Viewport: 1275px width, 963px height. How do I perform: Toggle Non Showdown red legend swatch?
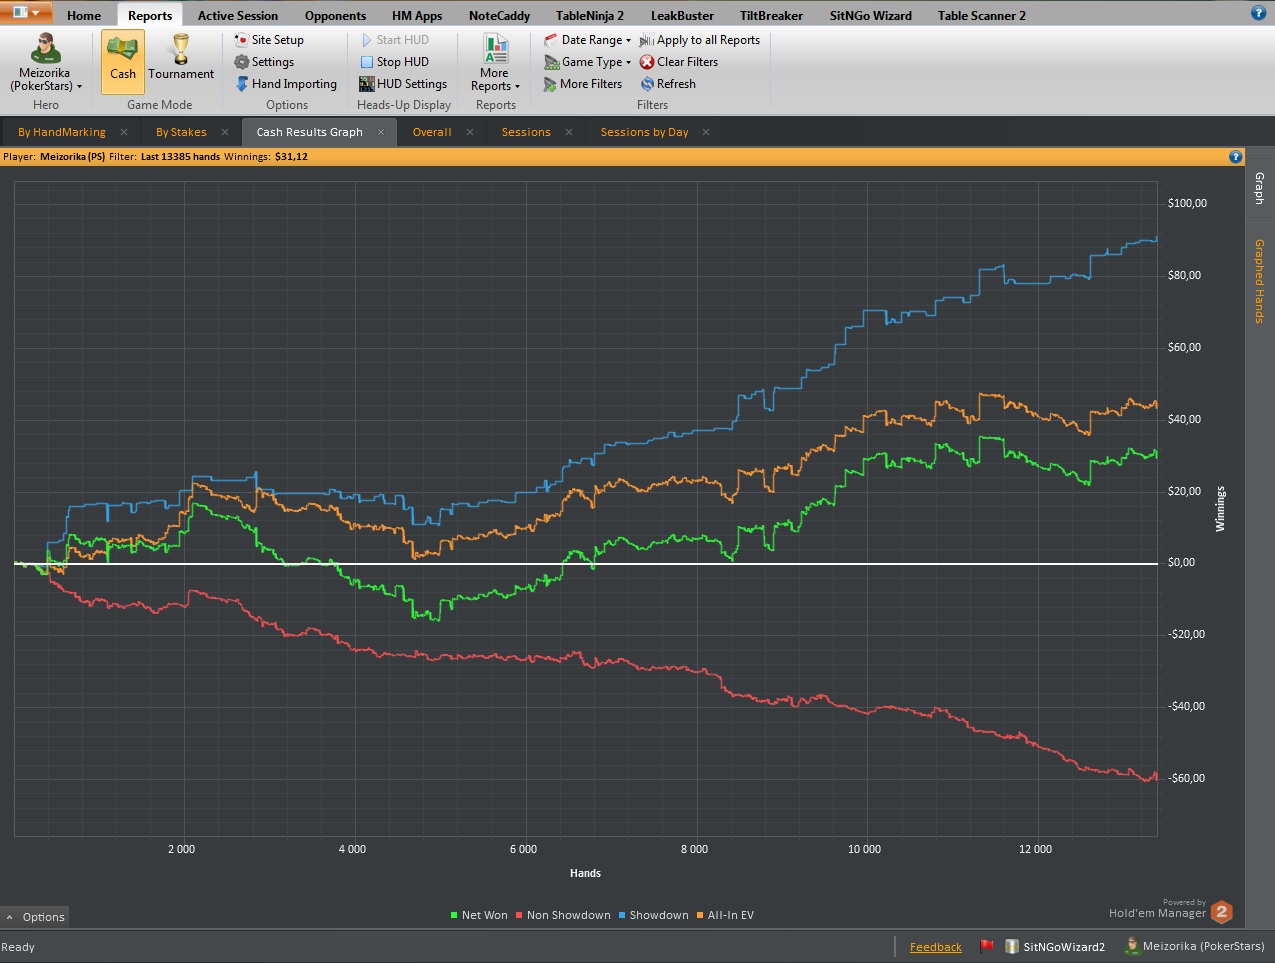point(519,915)
